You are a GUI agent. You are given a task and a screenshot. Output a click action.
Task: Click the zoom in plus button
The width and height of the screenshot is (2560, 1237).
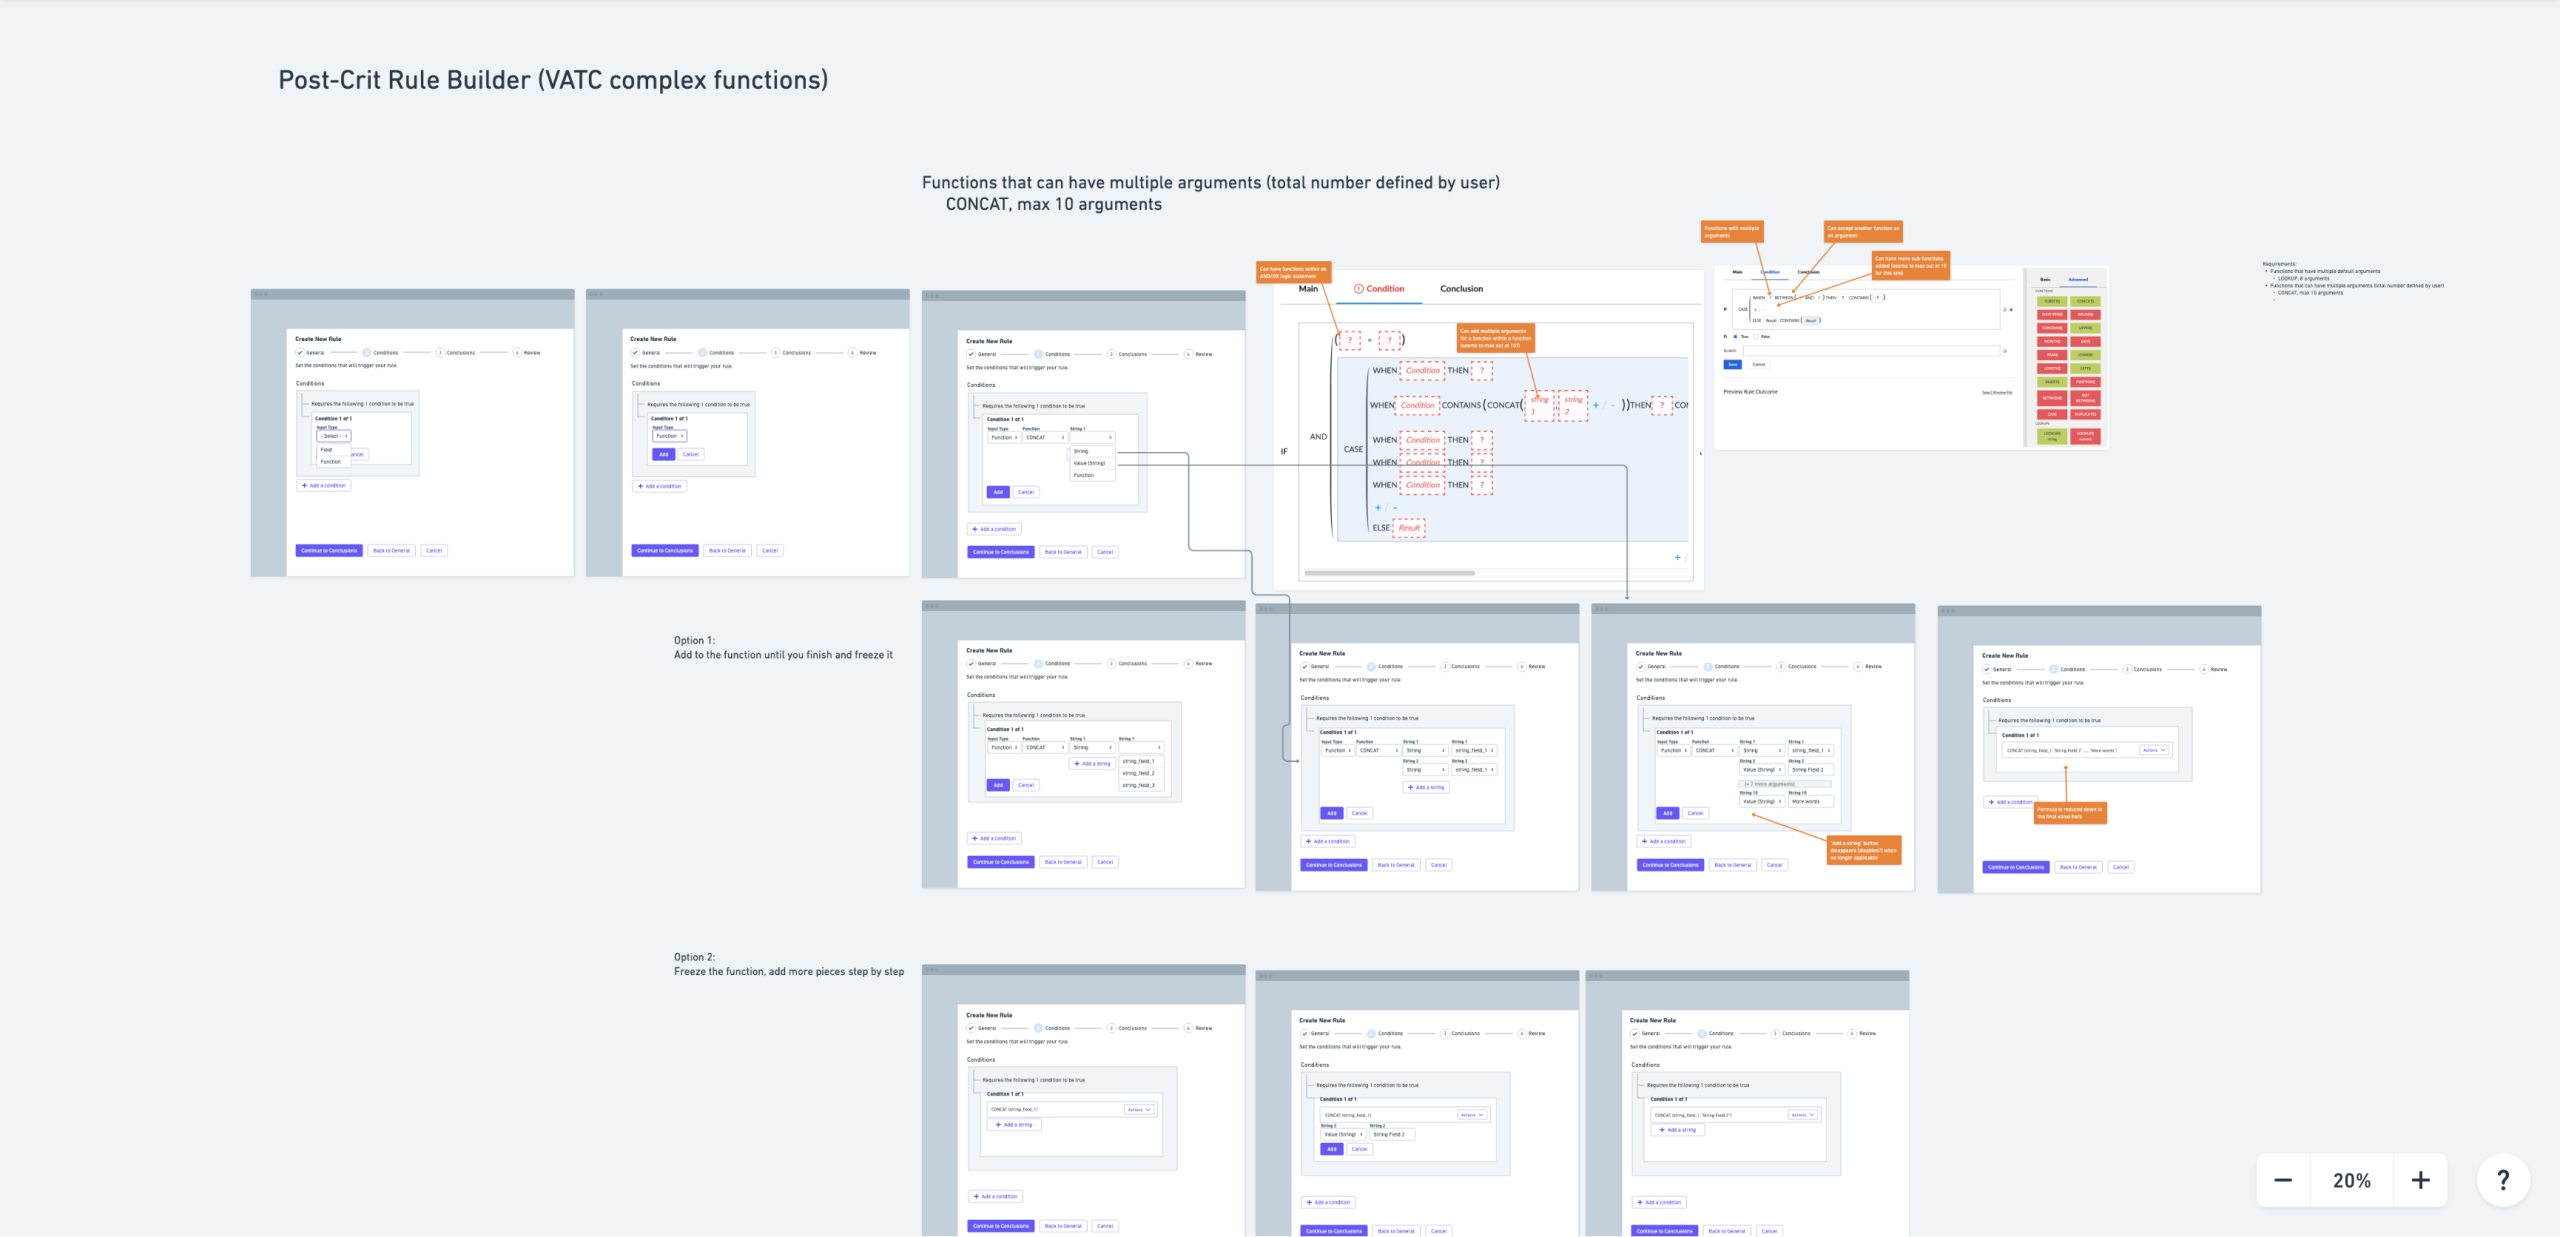pos(2420,1180)
